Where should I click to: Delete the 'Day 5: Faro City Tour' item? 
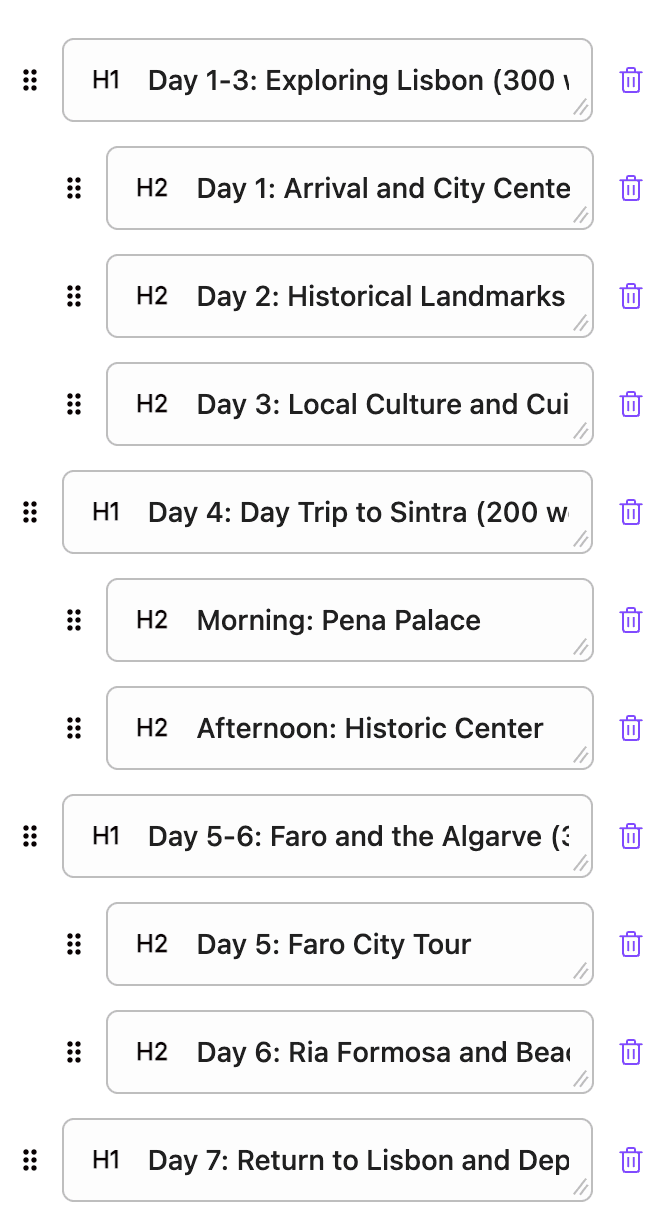(x=631, y=945)
